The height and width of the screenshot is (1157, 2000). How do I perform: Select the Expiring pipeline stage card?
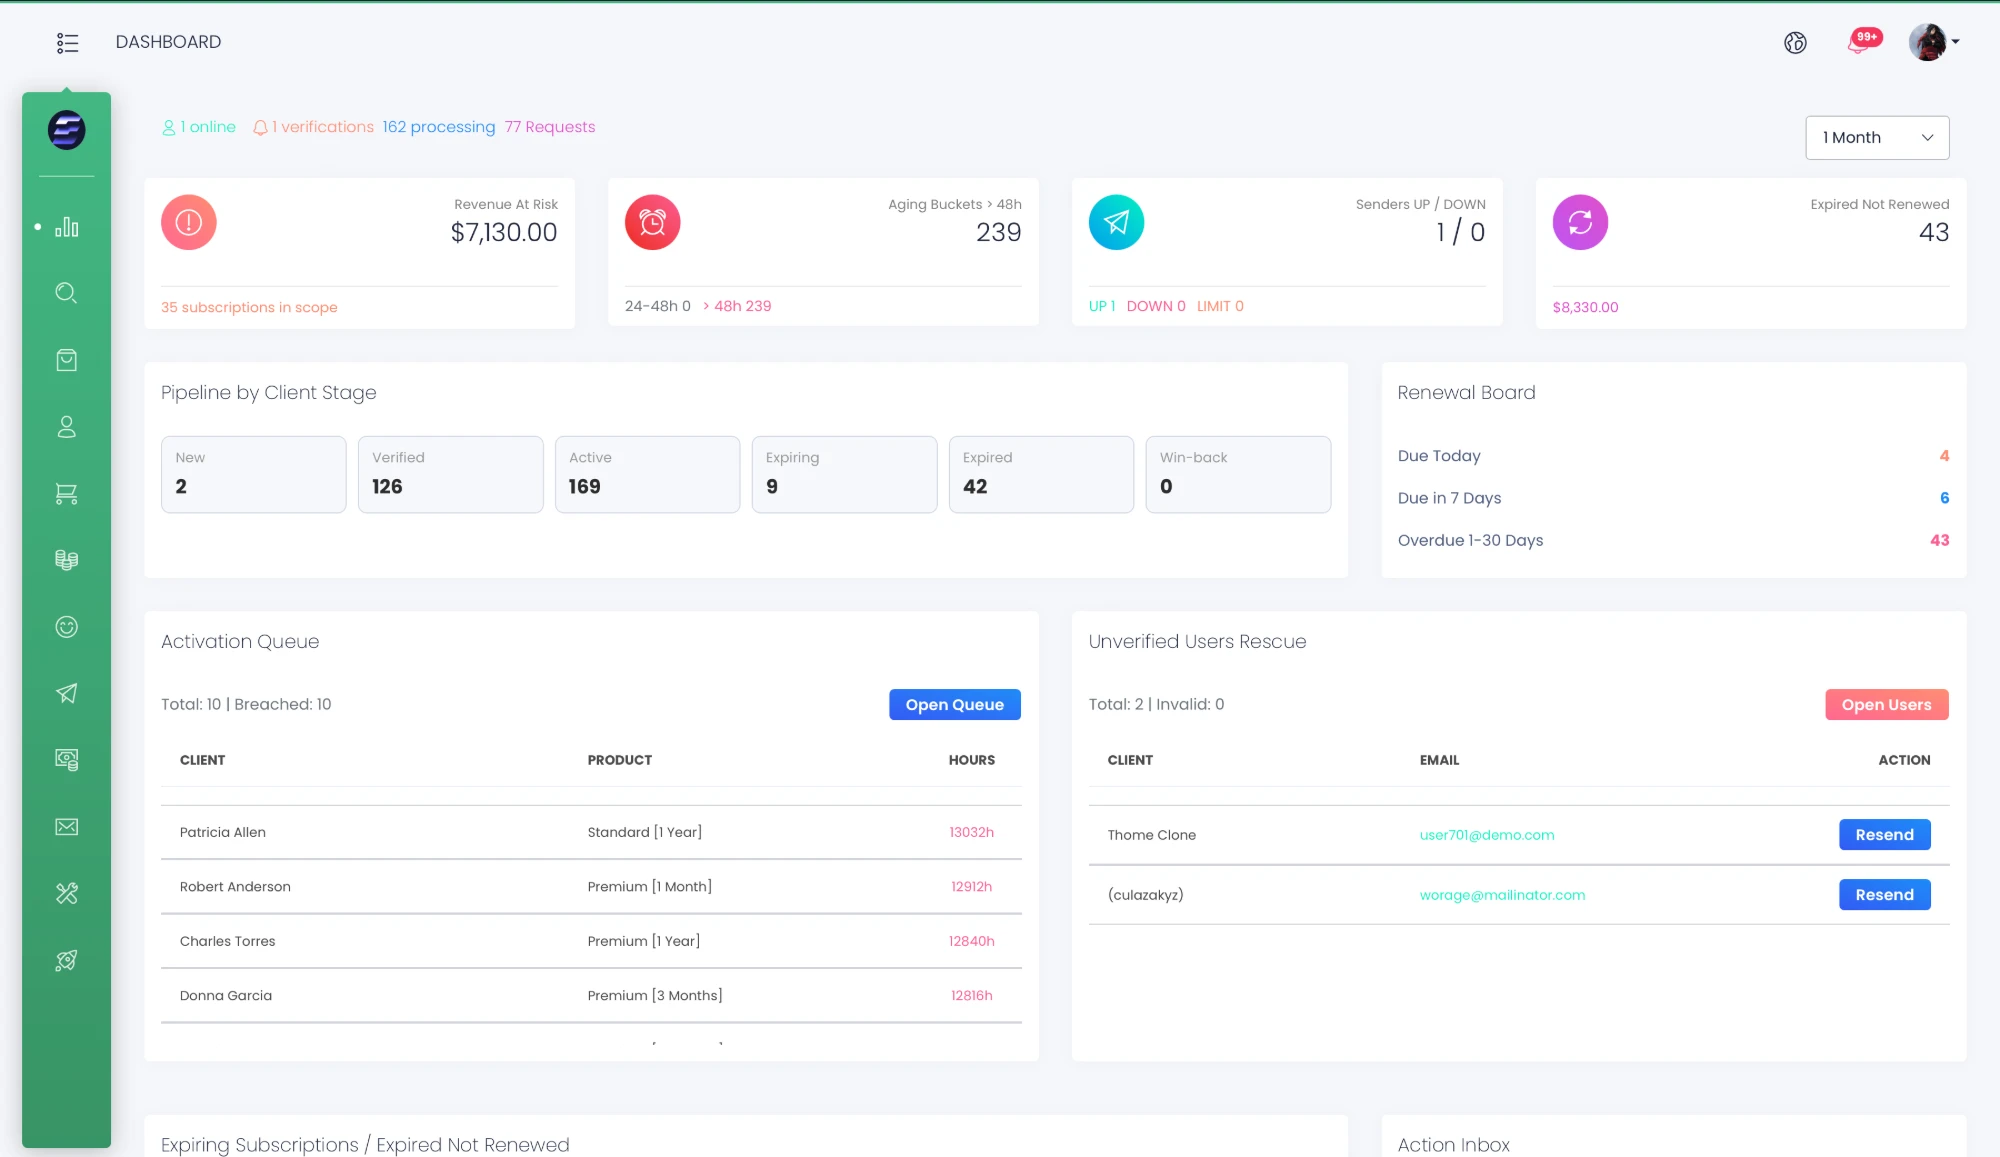click(x=845, y=474)
